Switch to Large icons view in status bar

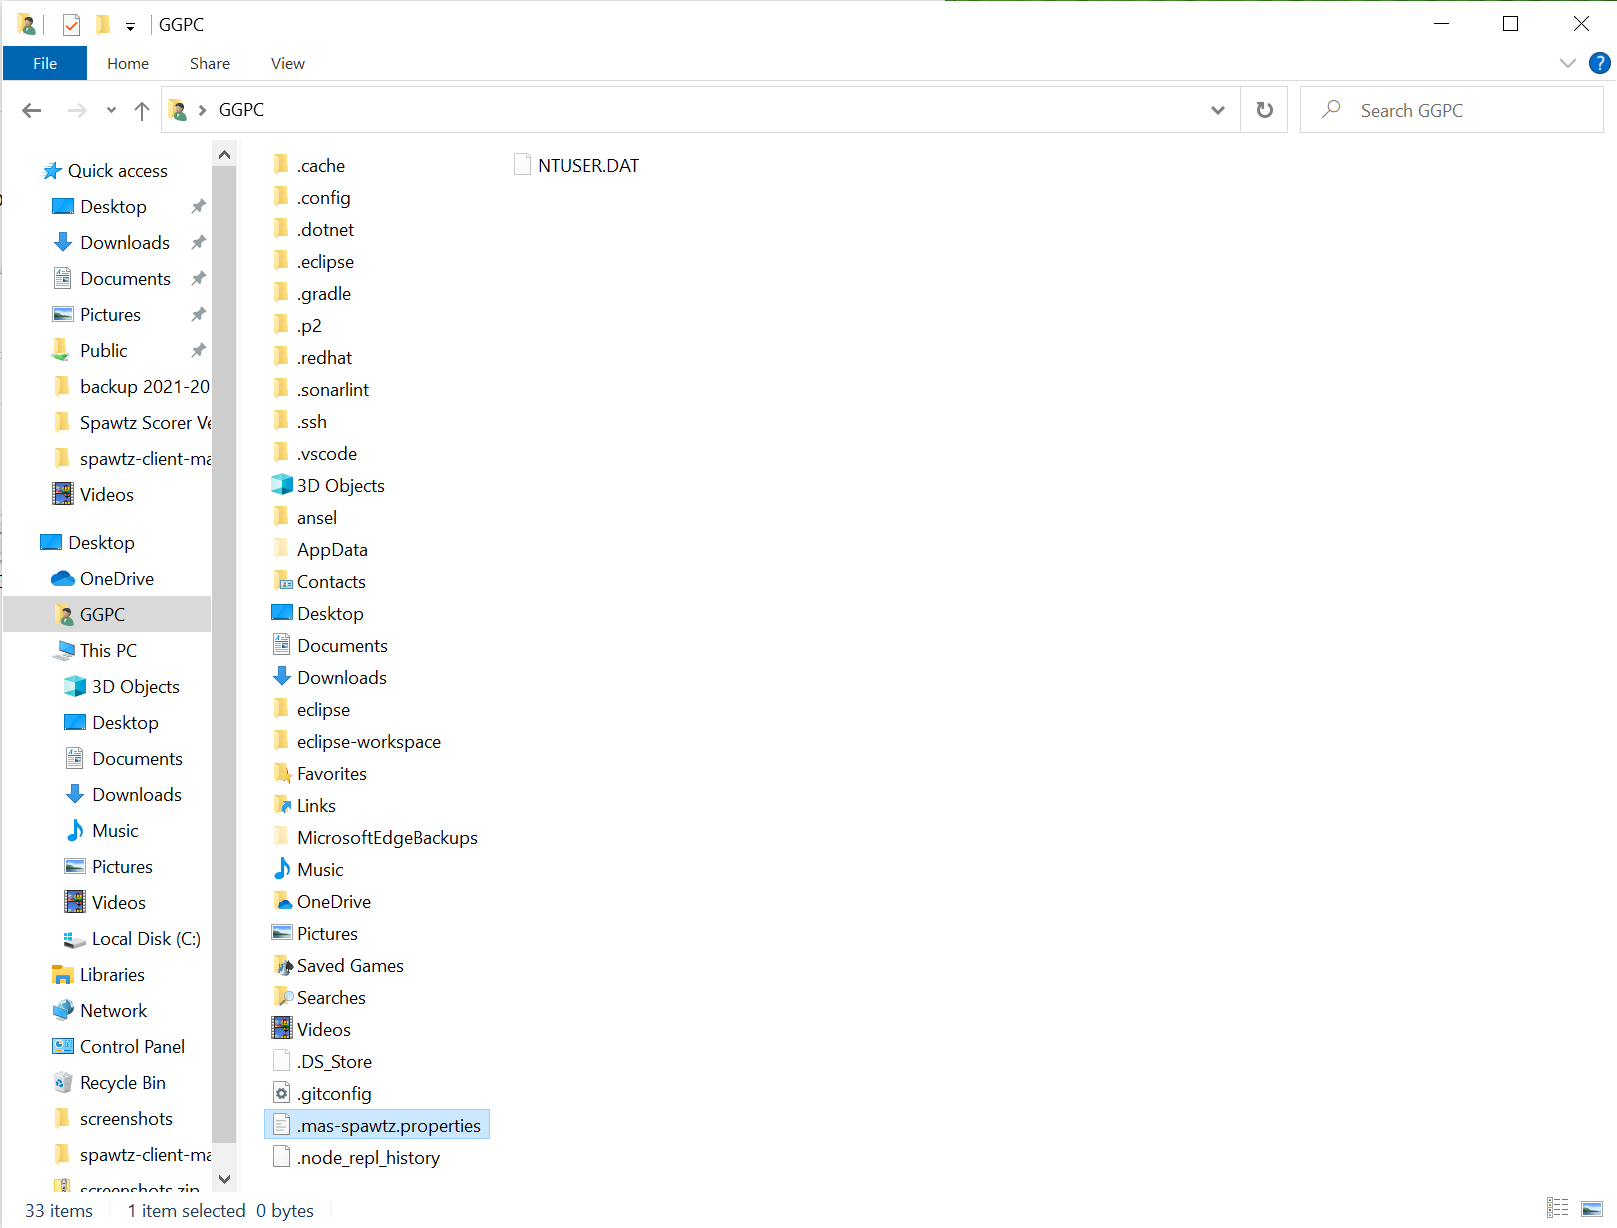click(1592, 1208)
